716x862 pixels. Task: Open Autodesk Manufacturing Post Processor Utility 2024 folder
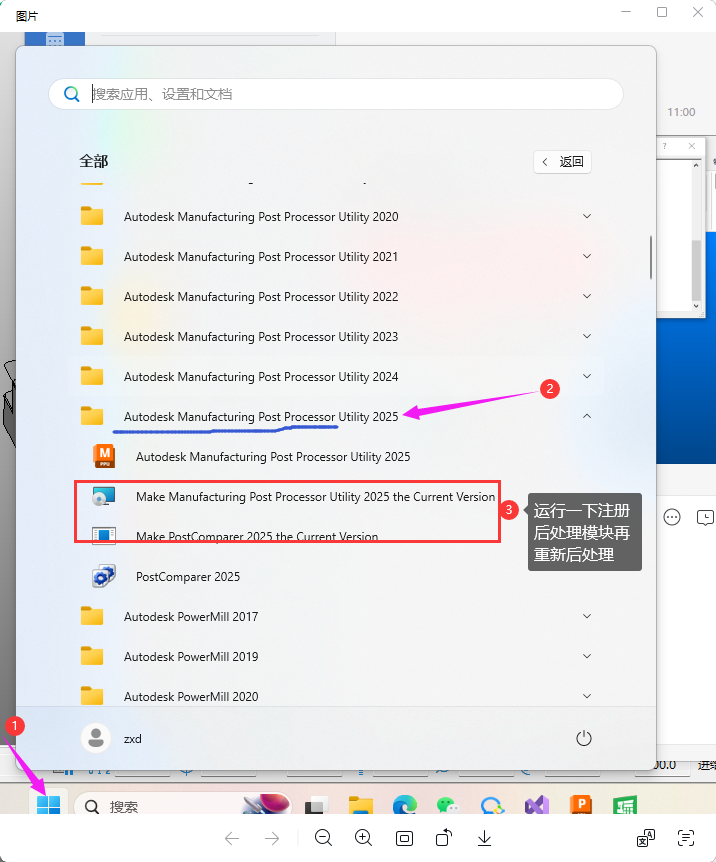[x=335, y=377]
